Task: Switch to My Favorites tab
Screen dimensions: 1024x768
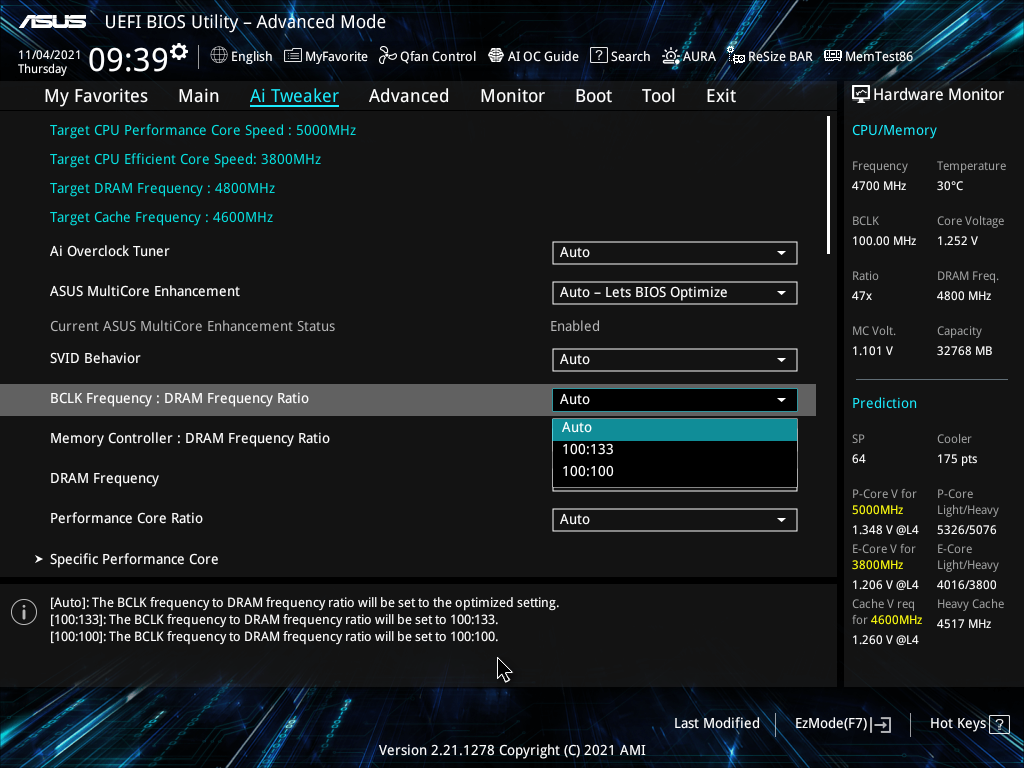Action: click(96, 96)
